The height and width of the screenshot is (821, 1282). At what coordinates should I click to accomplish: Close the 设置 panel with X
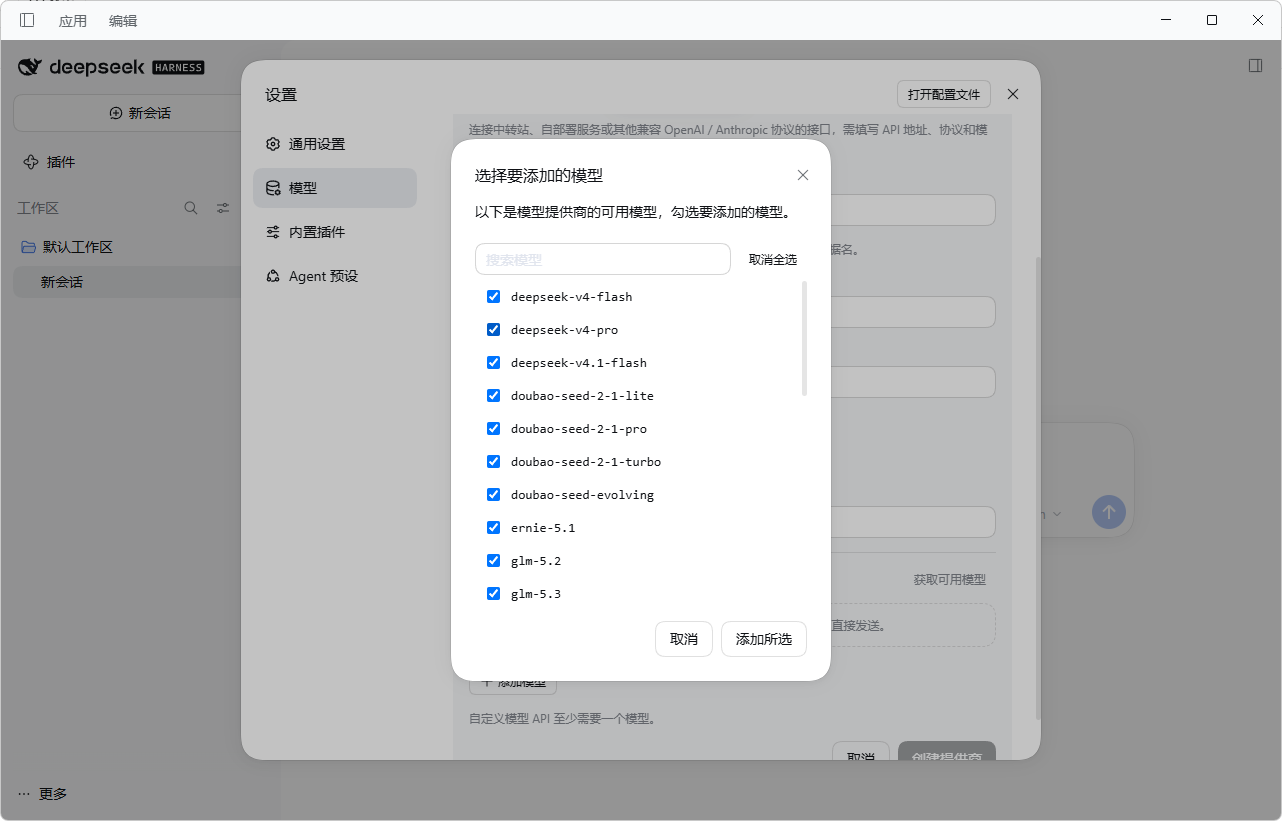tap(1013, 94)
